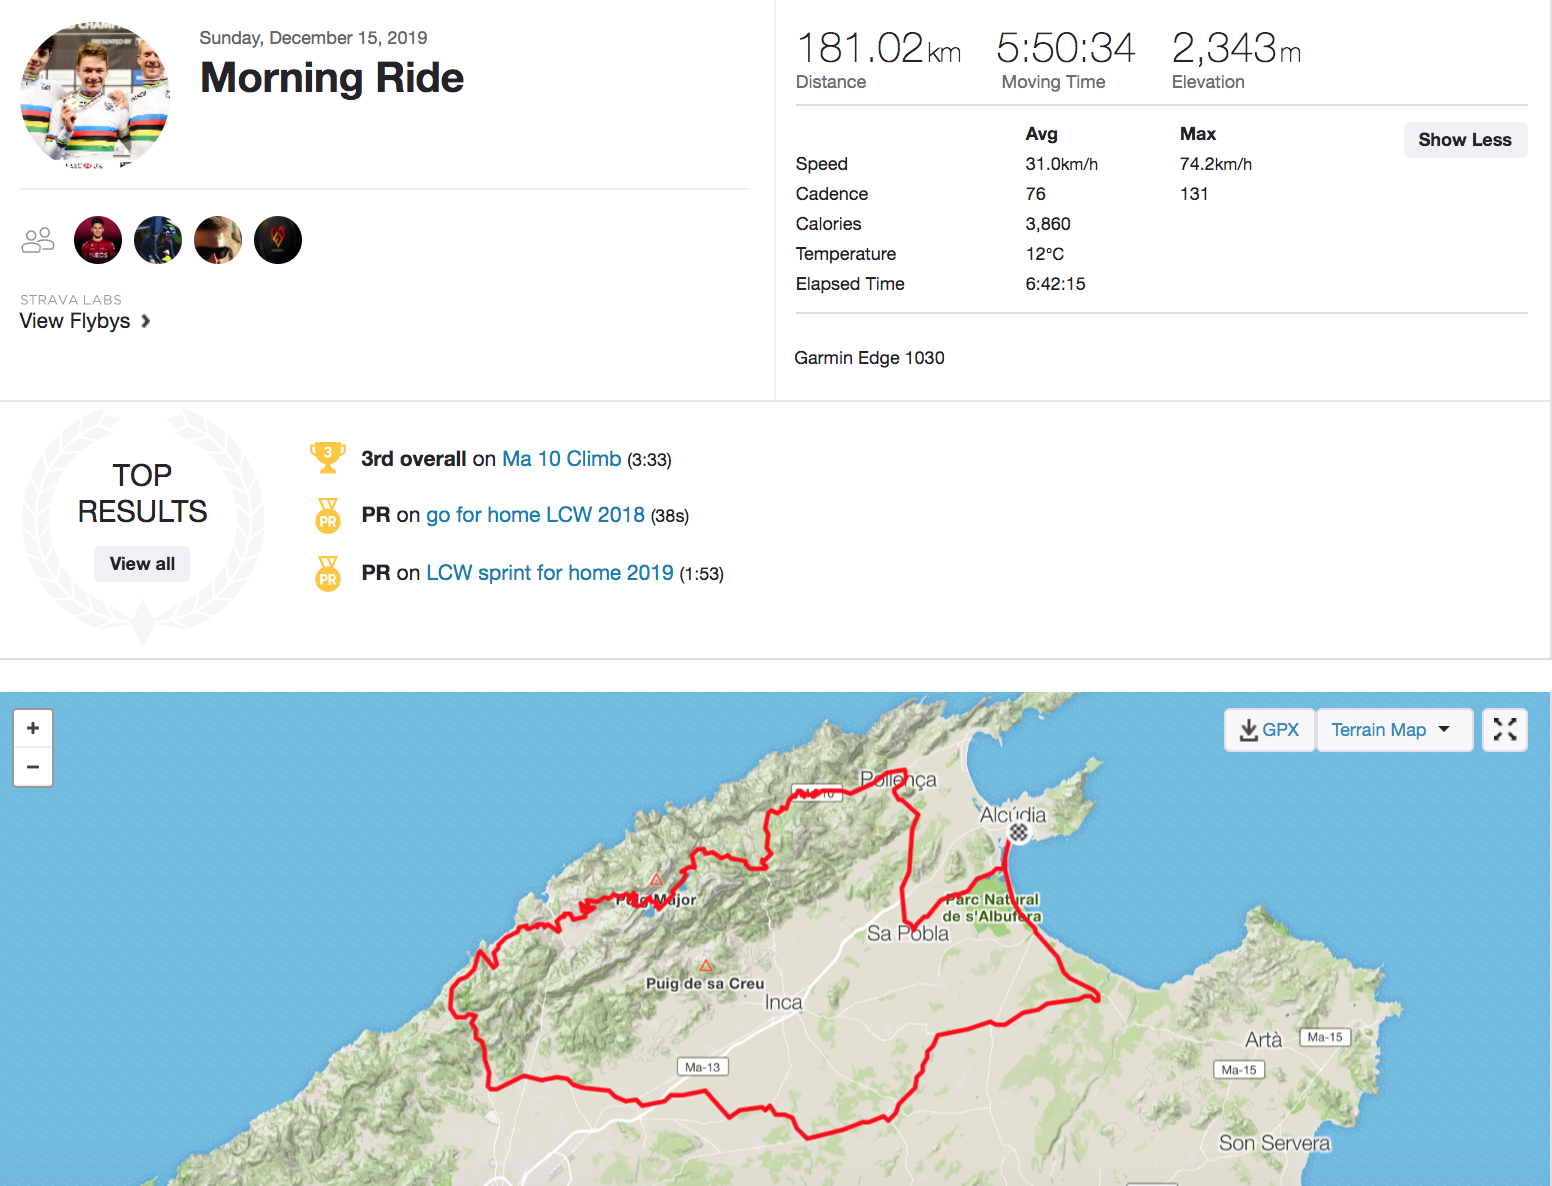
Task: Open the Terrain Map dropdown
Action: click(x=1393, y=730)
